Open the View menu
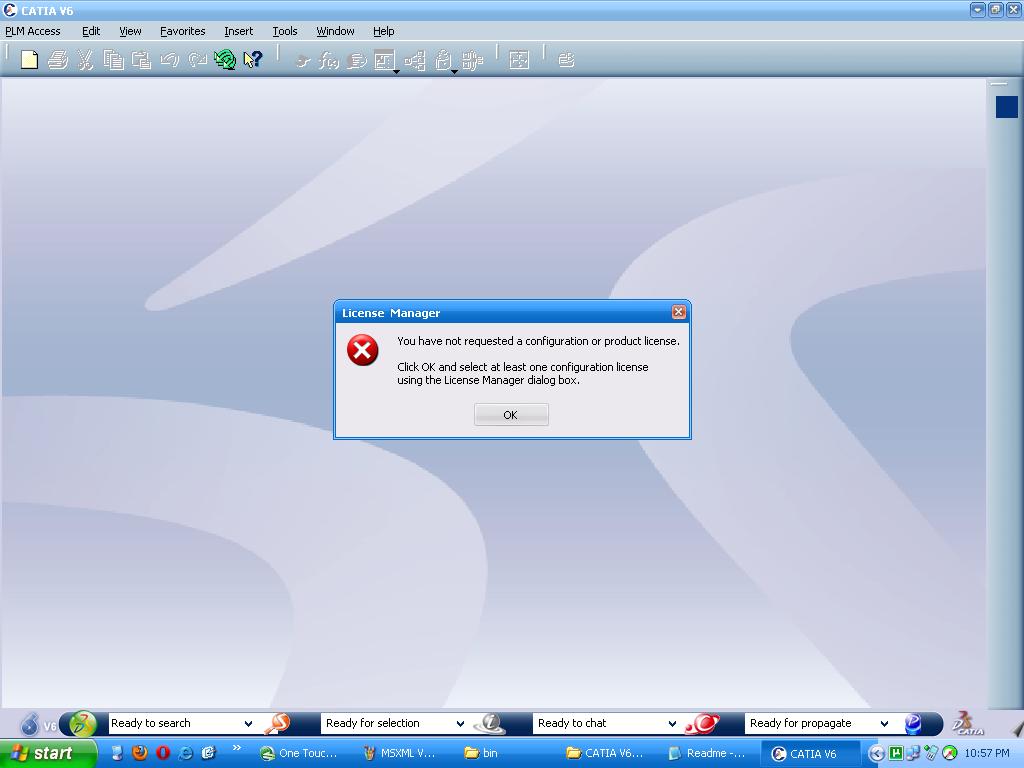 pos(130,31)
